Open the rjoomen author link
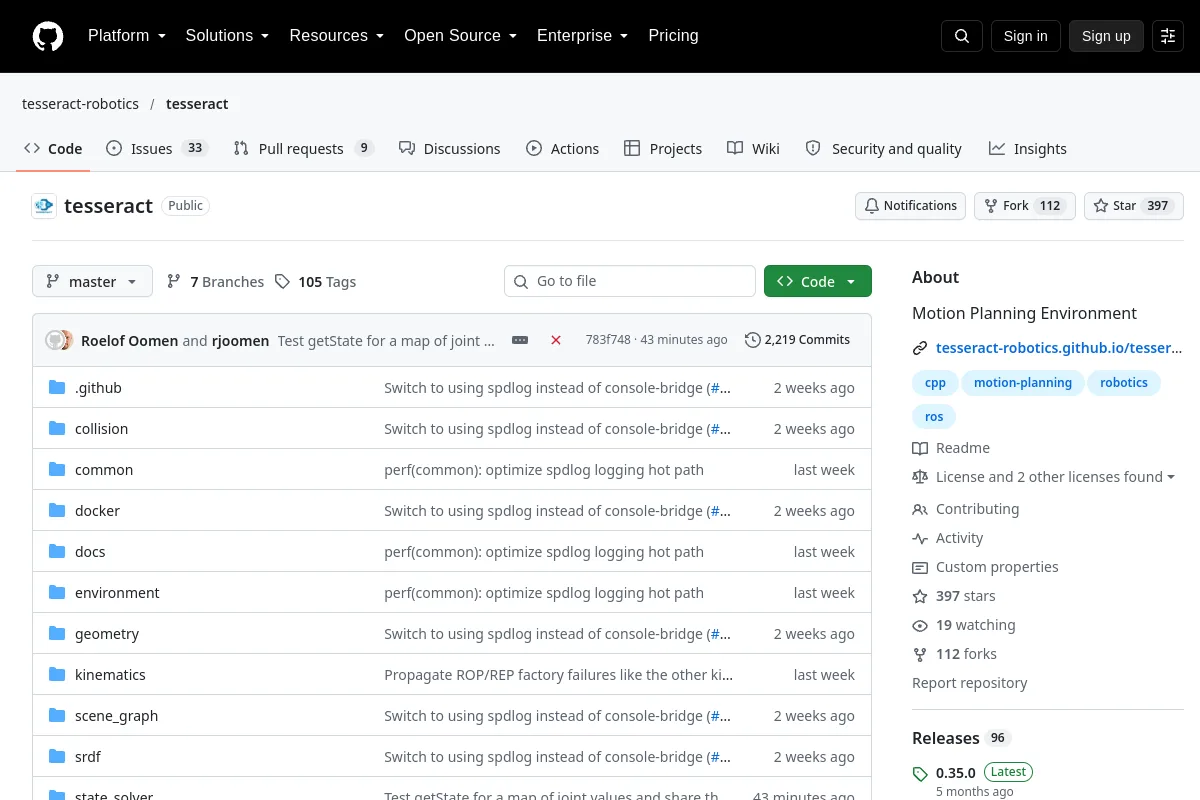 [240, 341]
